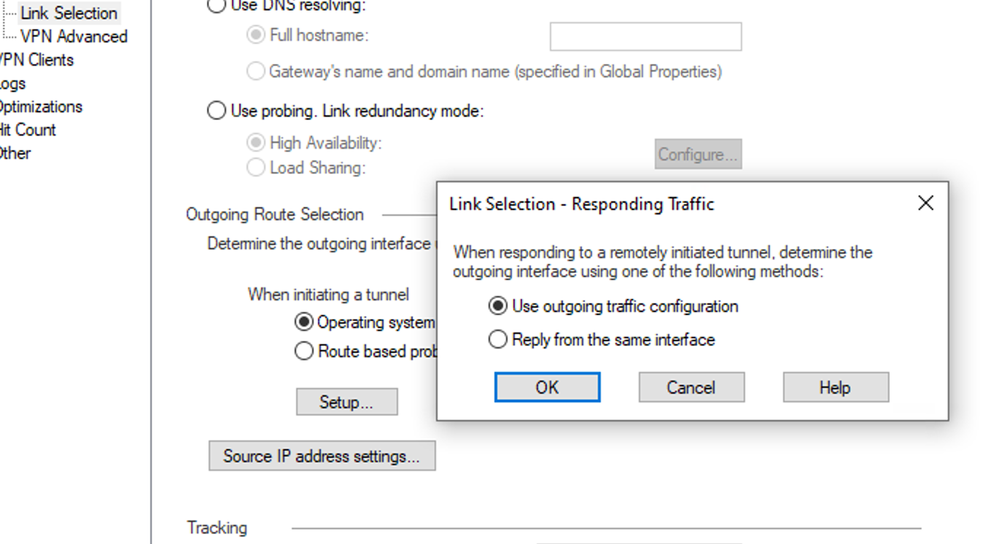Open Link Selection tree item
This screenshot has height=544, width=999.
69,13
